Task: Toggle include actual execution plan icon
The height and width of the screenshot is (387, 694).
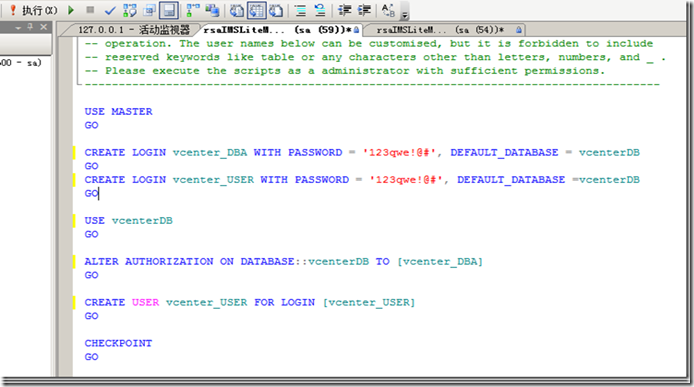Action: click(193, 10)
